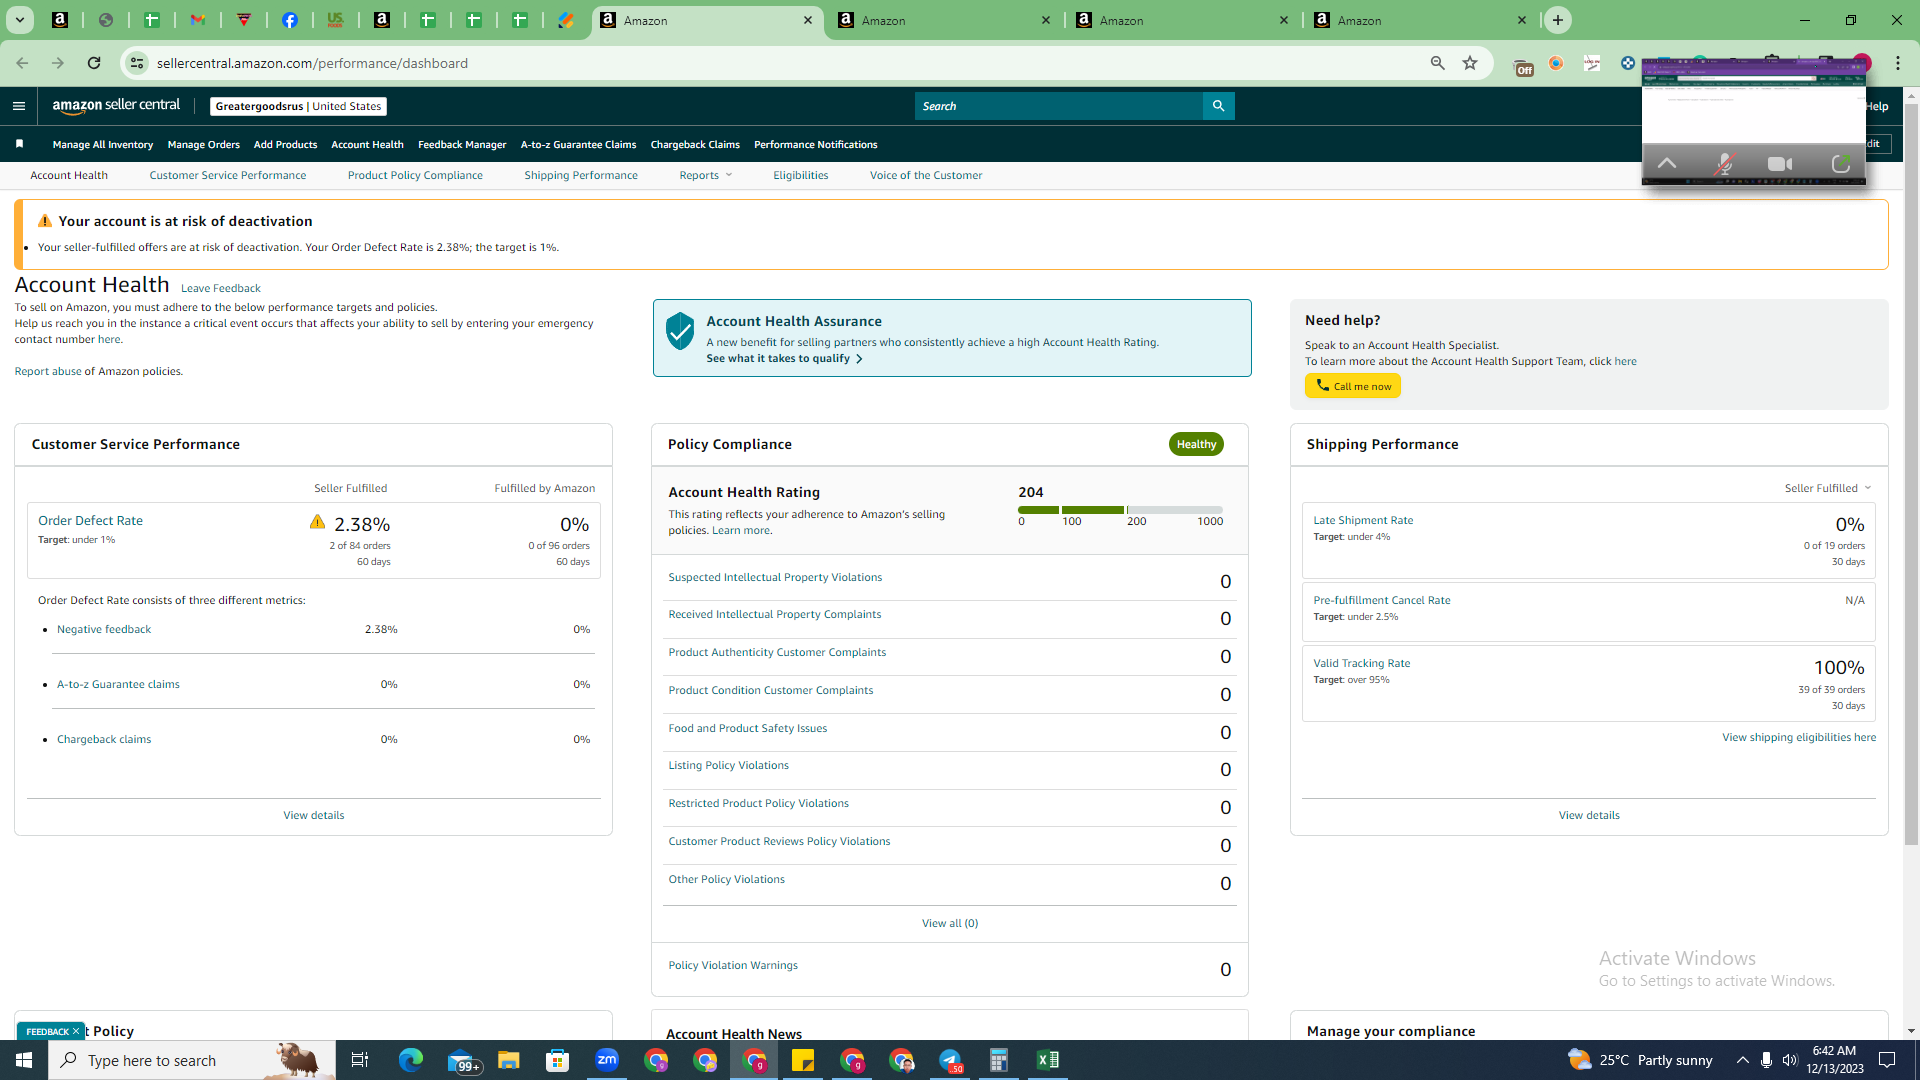The height and width of the screenshot is (1080, 1920).
Task: Open the Negative feedback metric link
Action: pyautogui.click(x=104, y=629)
